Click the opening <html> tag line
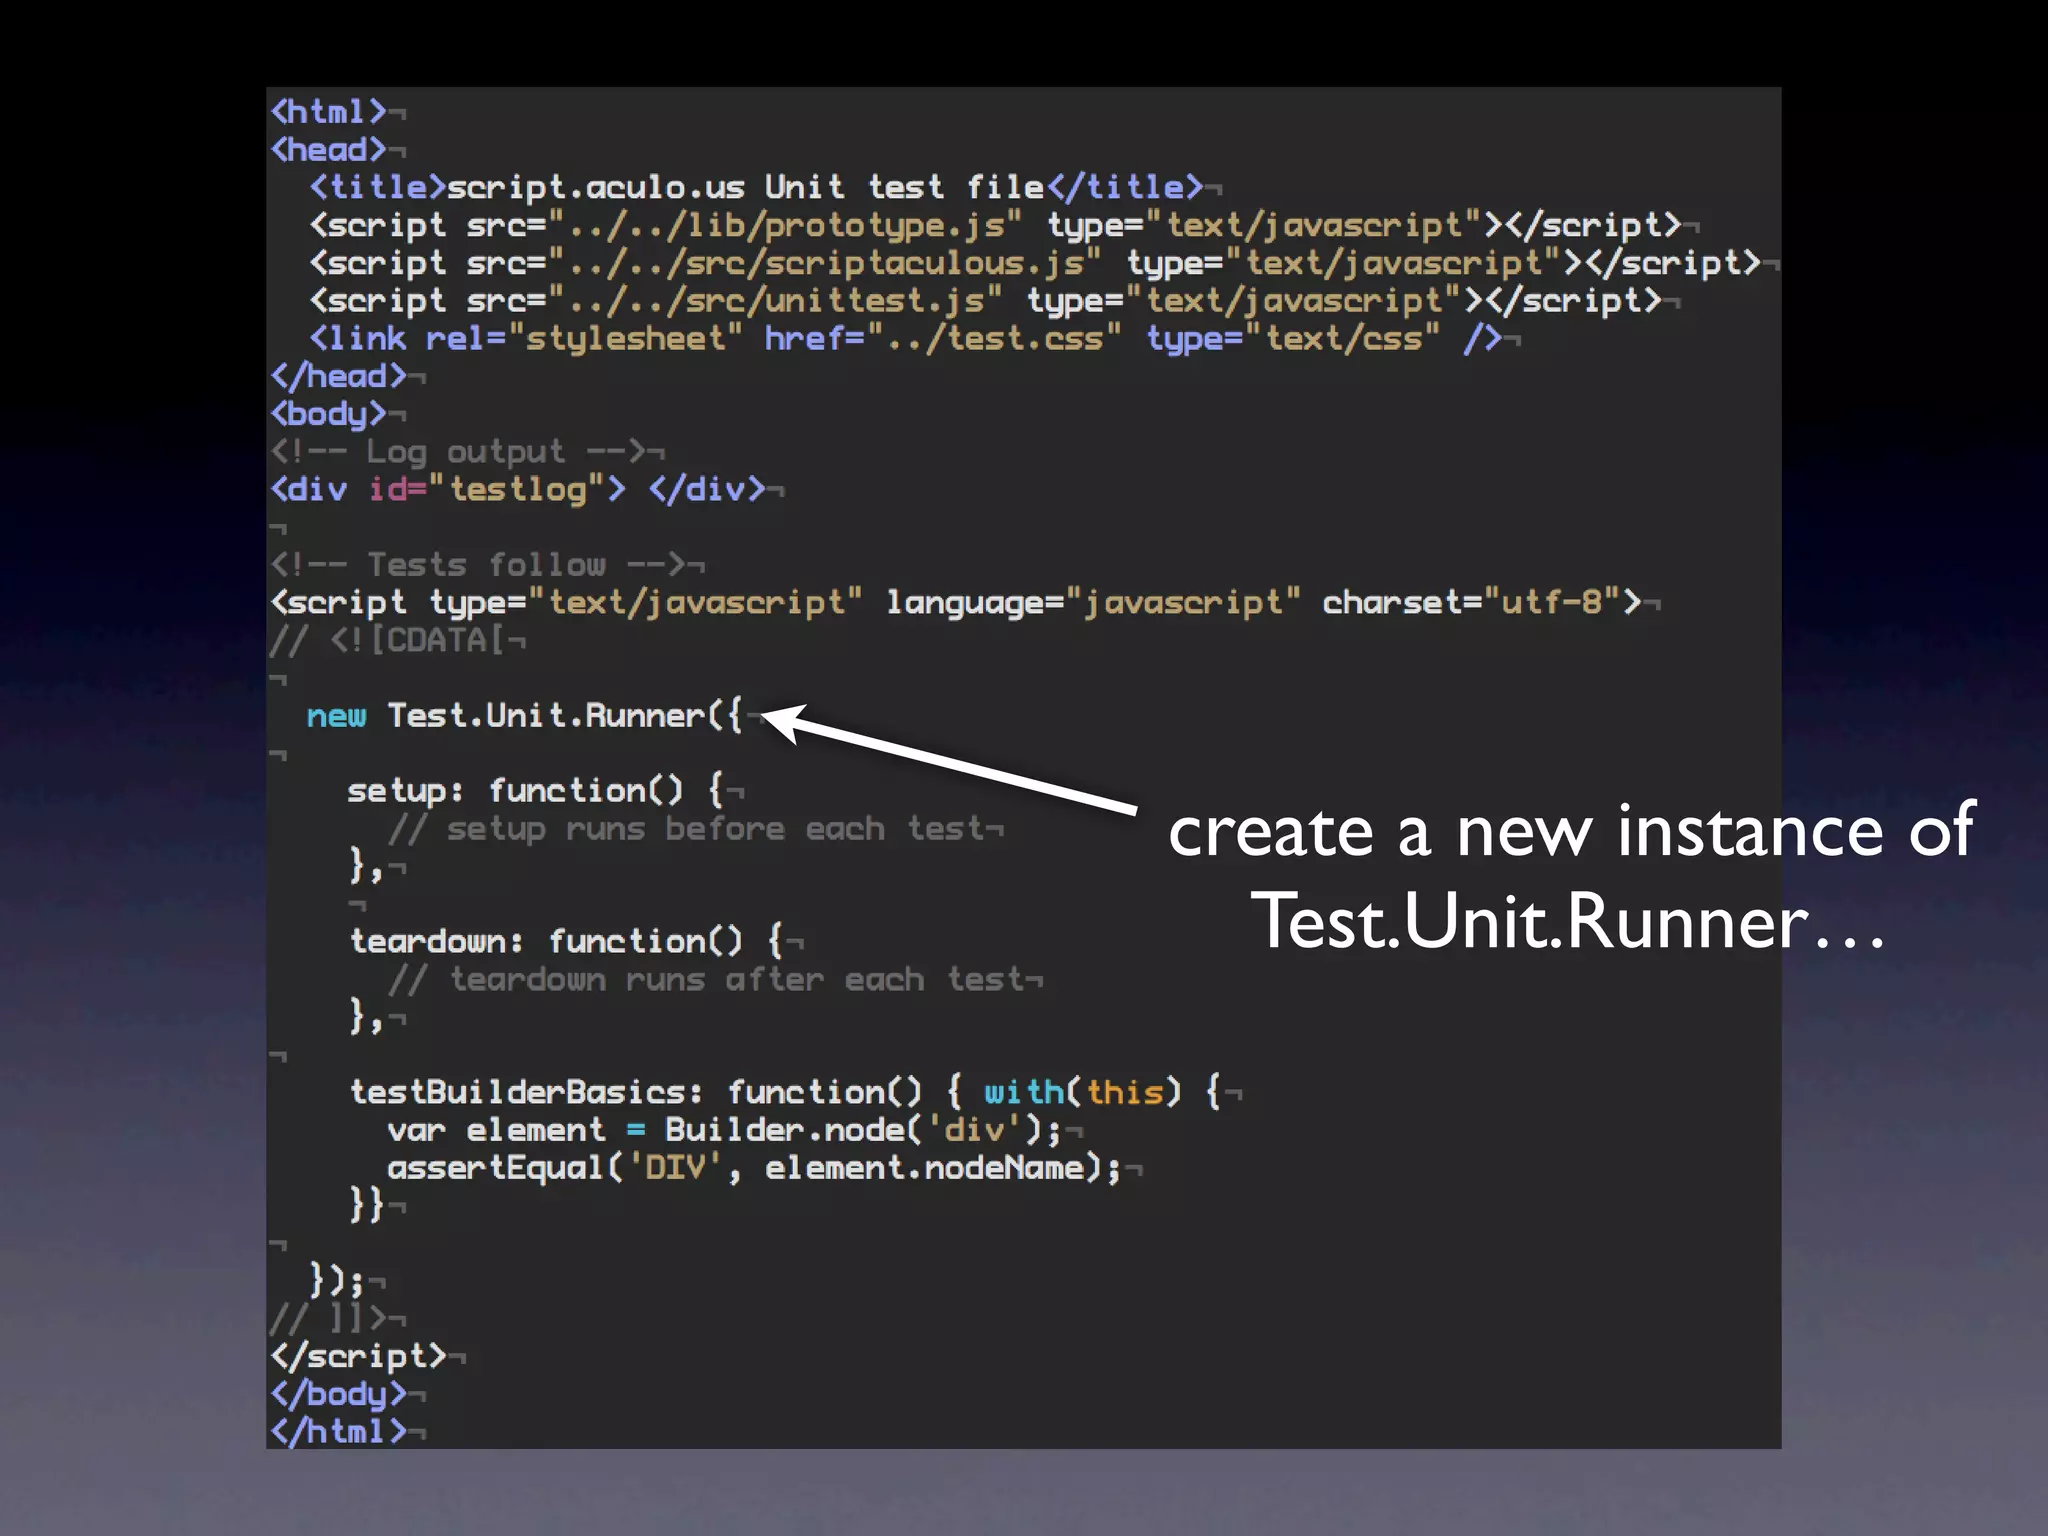 coord(328,111)
